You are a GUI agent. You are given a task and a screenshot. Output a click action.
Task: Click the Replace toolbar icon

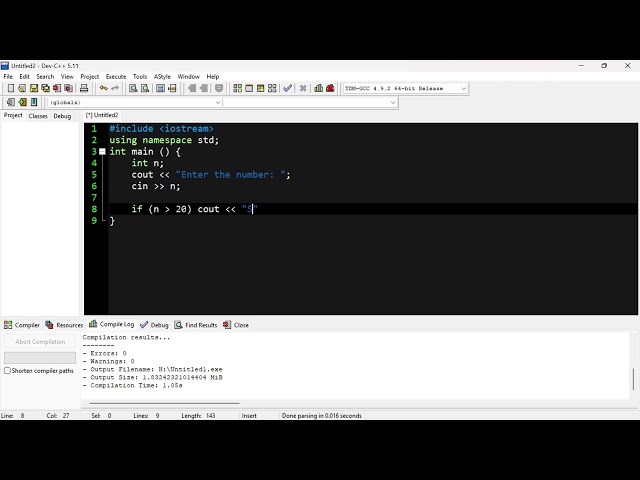pyautogui.click(x=145, y=88)
